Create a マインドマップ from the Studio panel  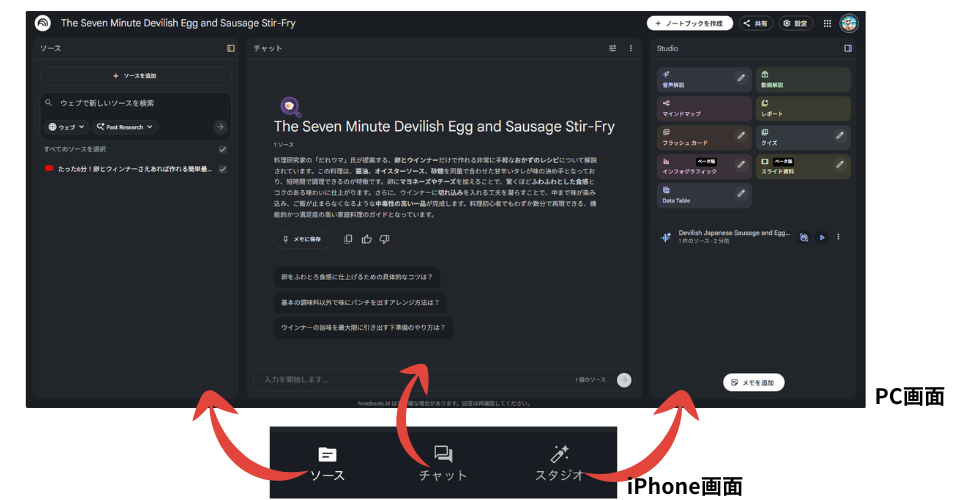[x=704, y=108]
